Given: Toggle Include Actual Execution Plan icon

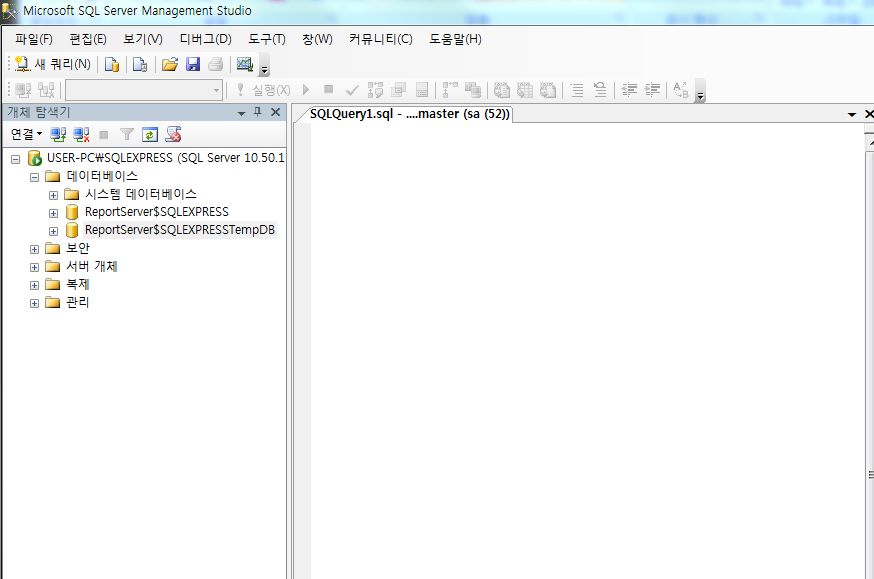Looking at the screenshot, I should pos(450,90).
